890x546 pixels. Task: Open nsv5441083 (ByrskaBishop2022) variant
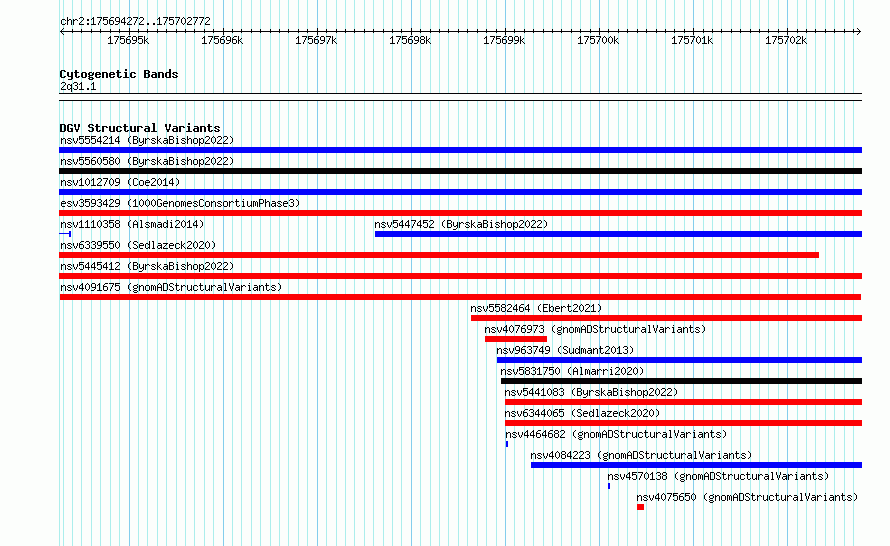click(591, 392)
